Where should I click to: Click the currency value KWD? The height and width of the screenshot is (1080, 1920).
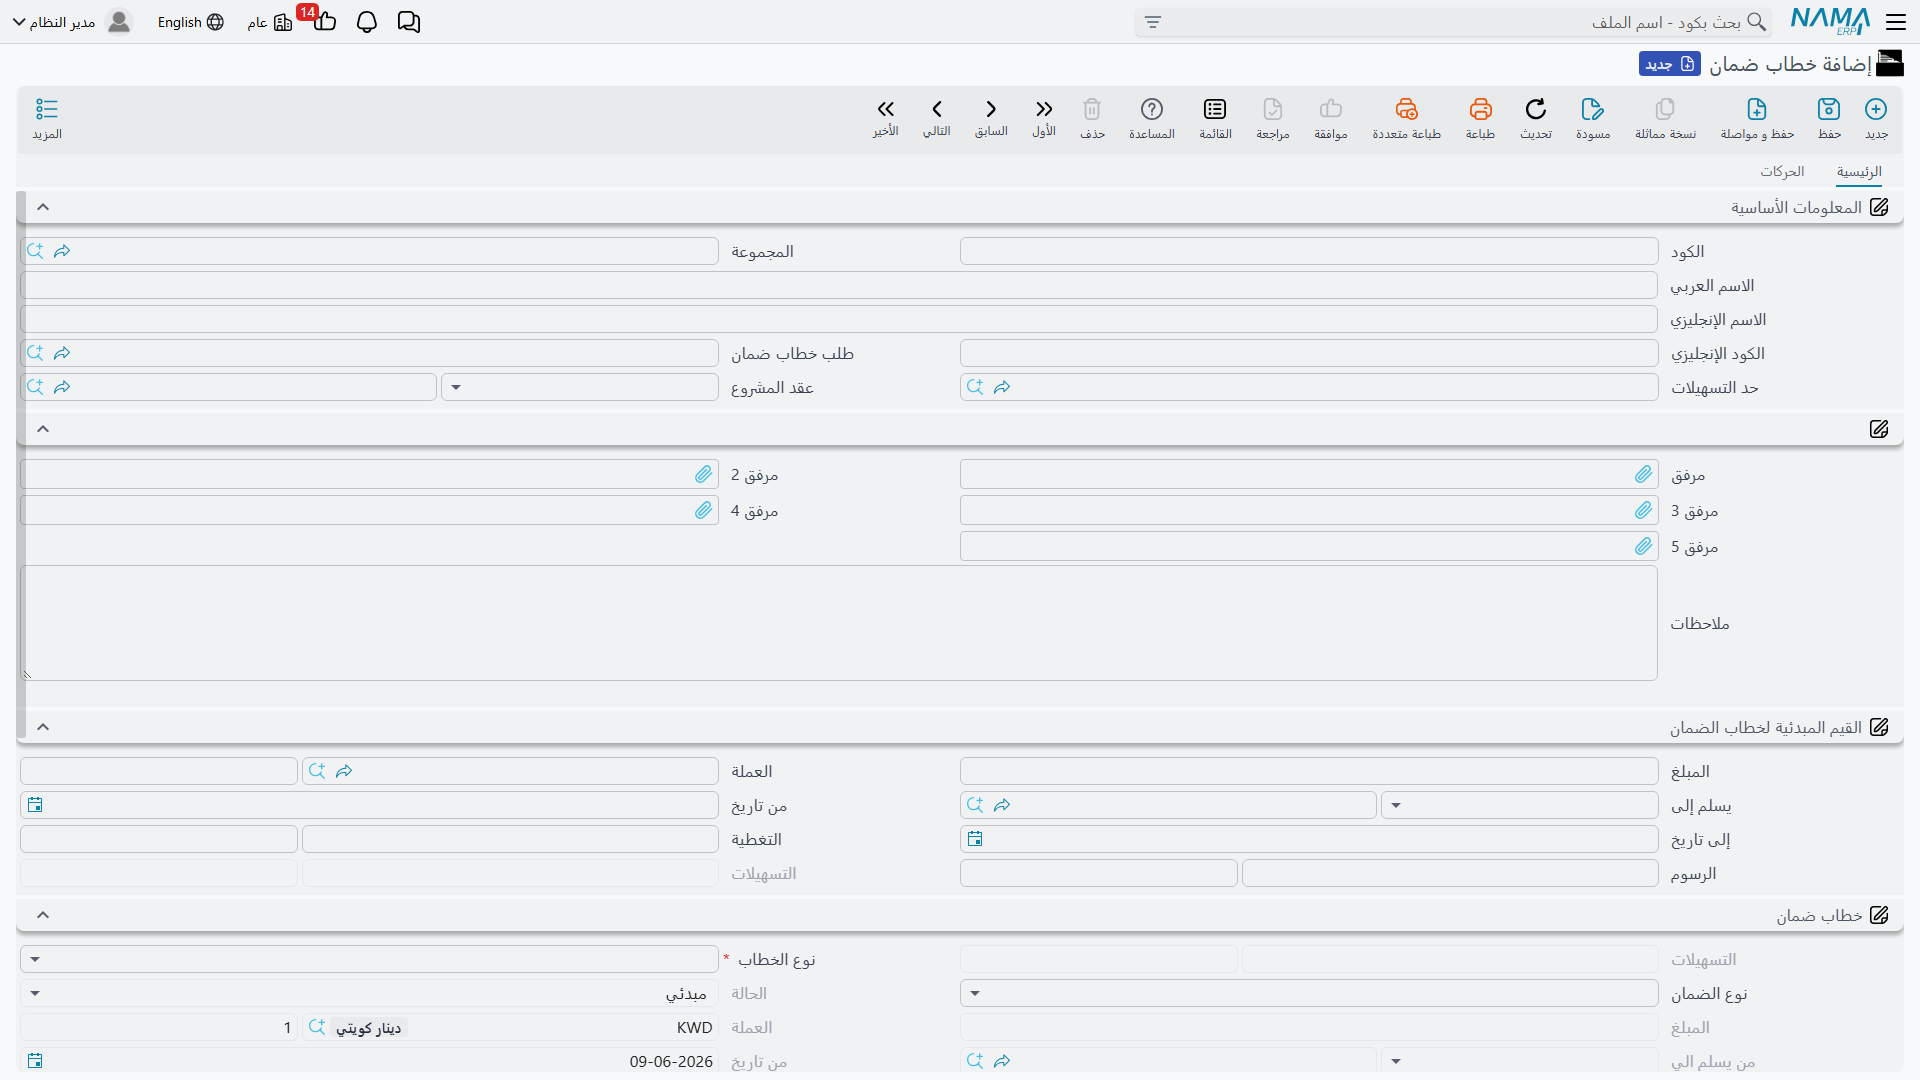point(694,1027)
